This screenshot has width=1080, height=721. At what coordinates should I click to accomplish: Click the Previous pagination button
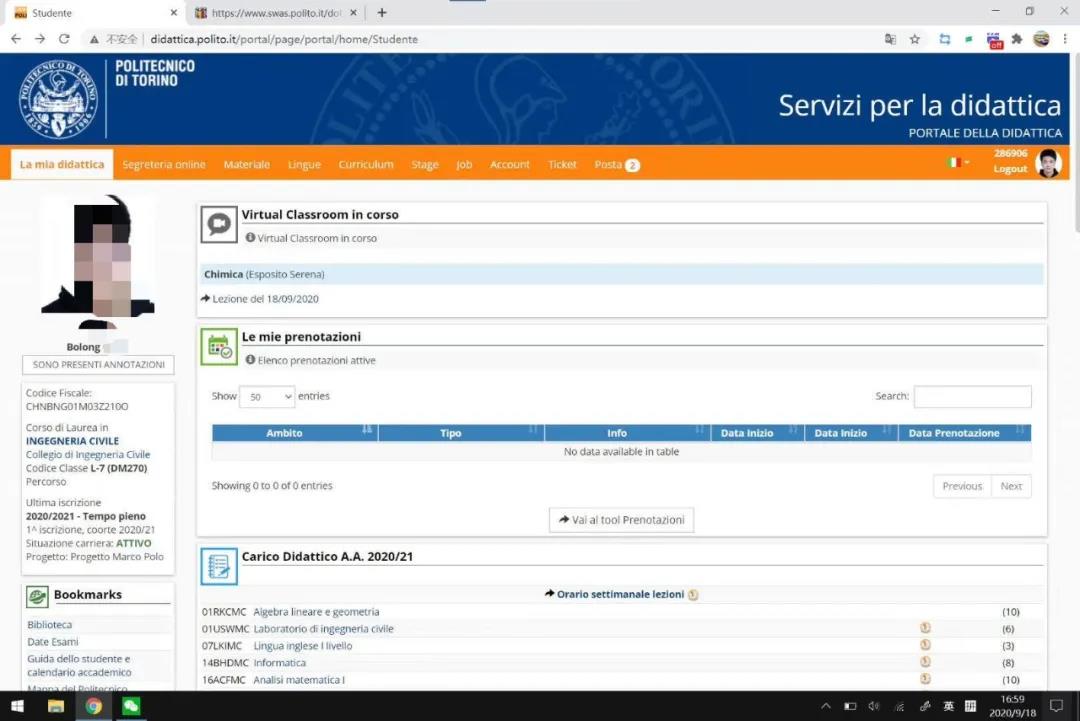(962, 486)
